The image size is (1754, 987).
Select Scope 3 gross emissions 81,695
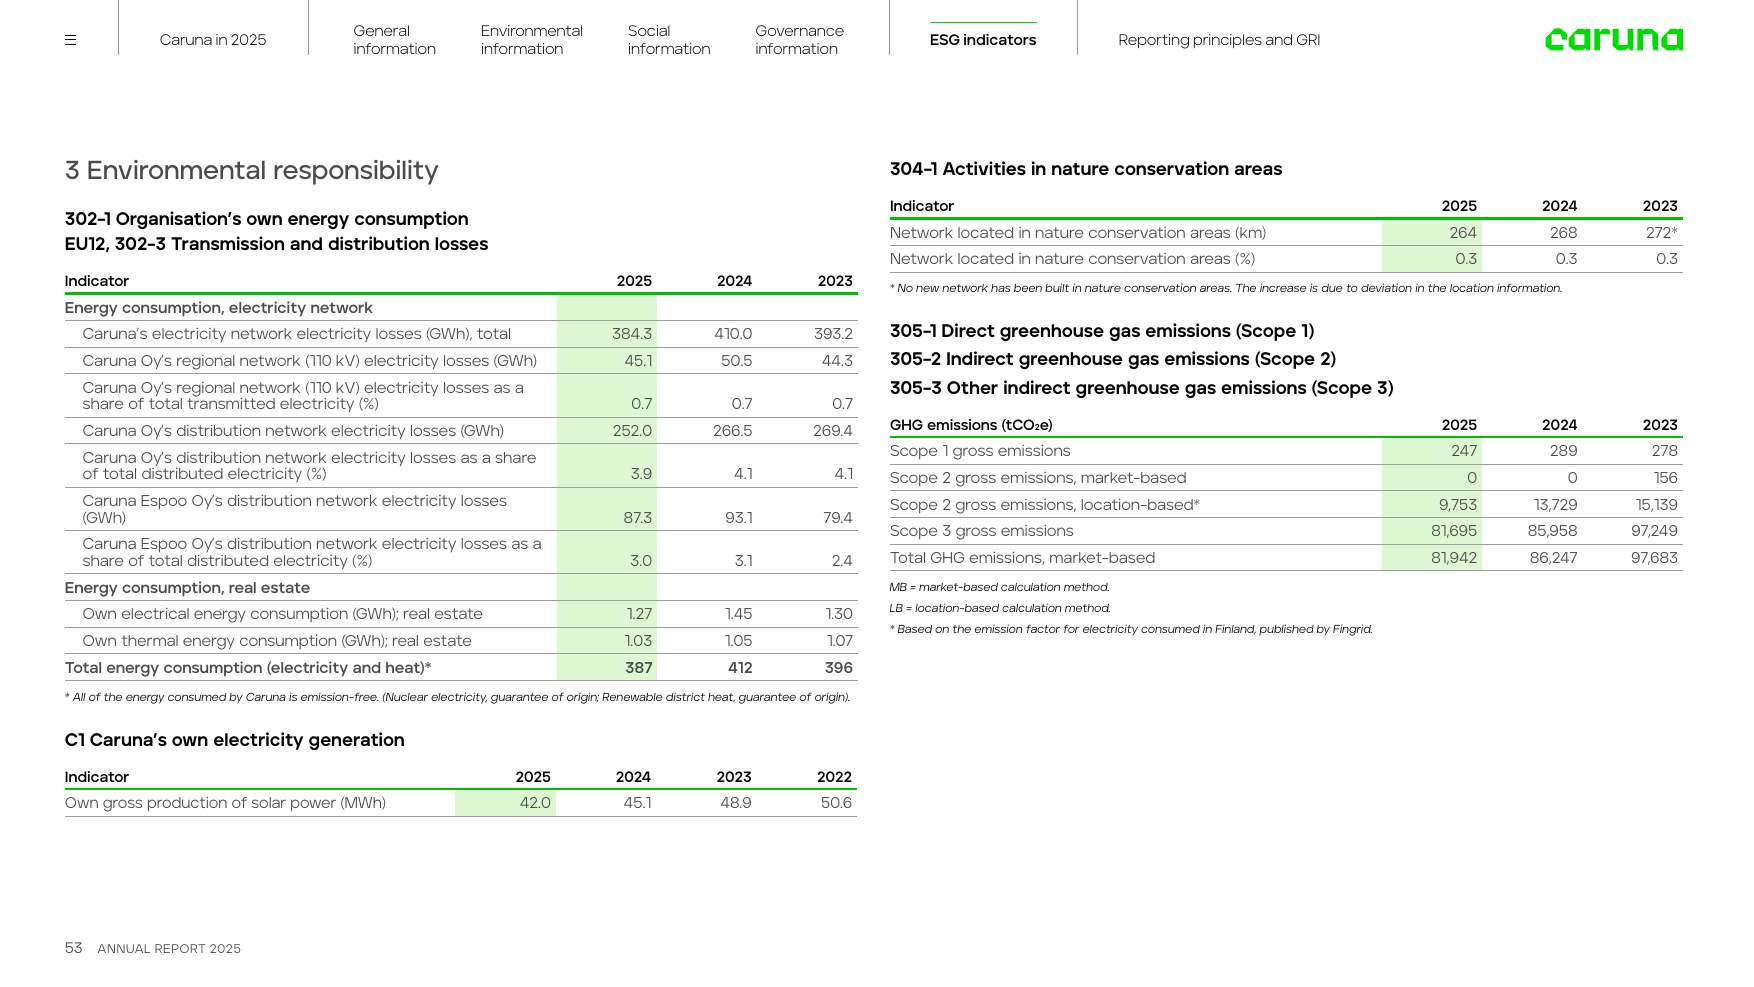click(1454, 531)
